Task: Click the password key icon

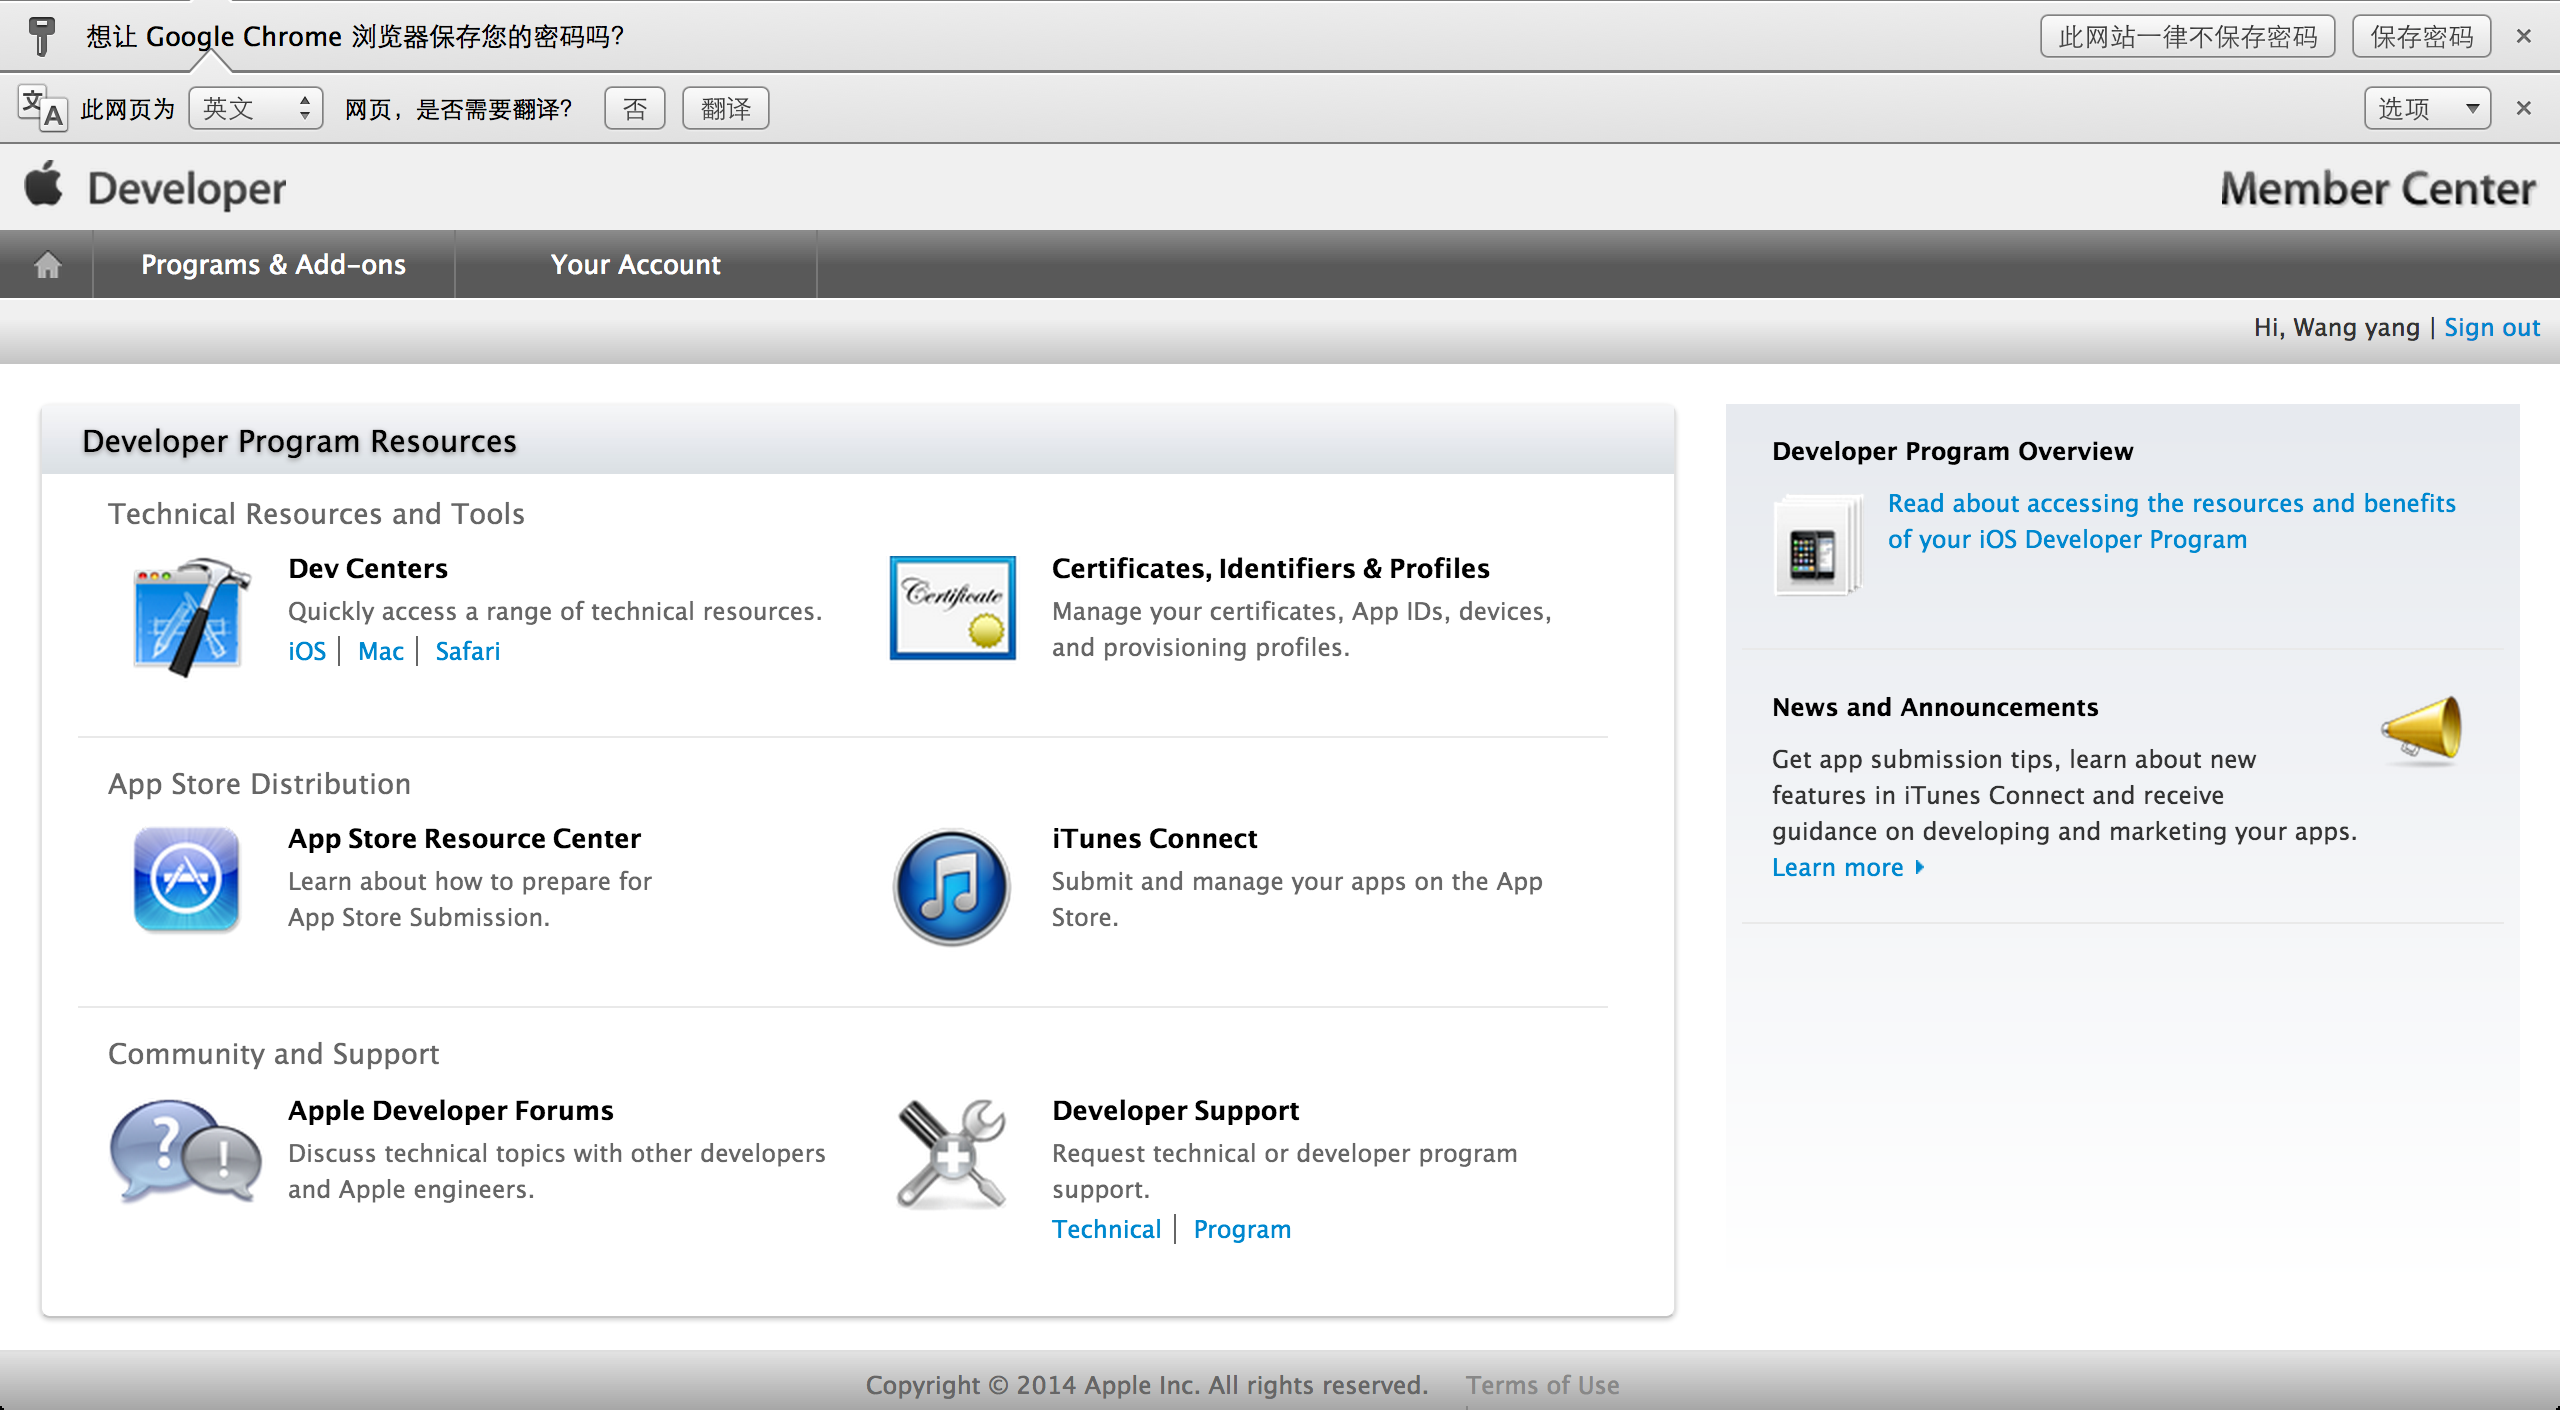Action: (42, 36)
